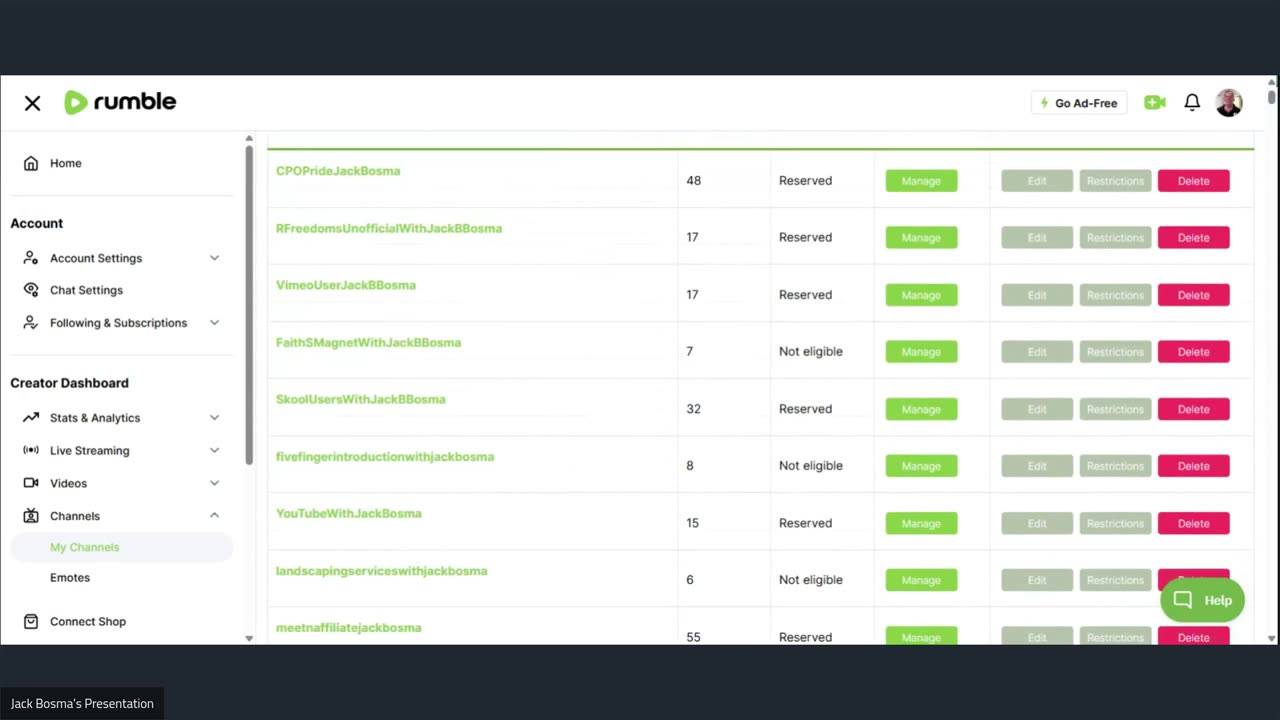Open the landscapingserviceswithjackbosma channel link

[382, 571]
